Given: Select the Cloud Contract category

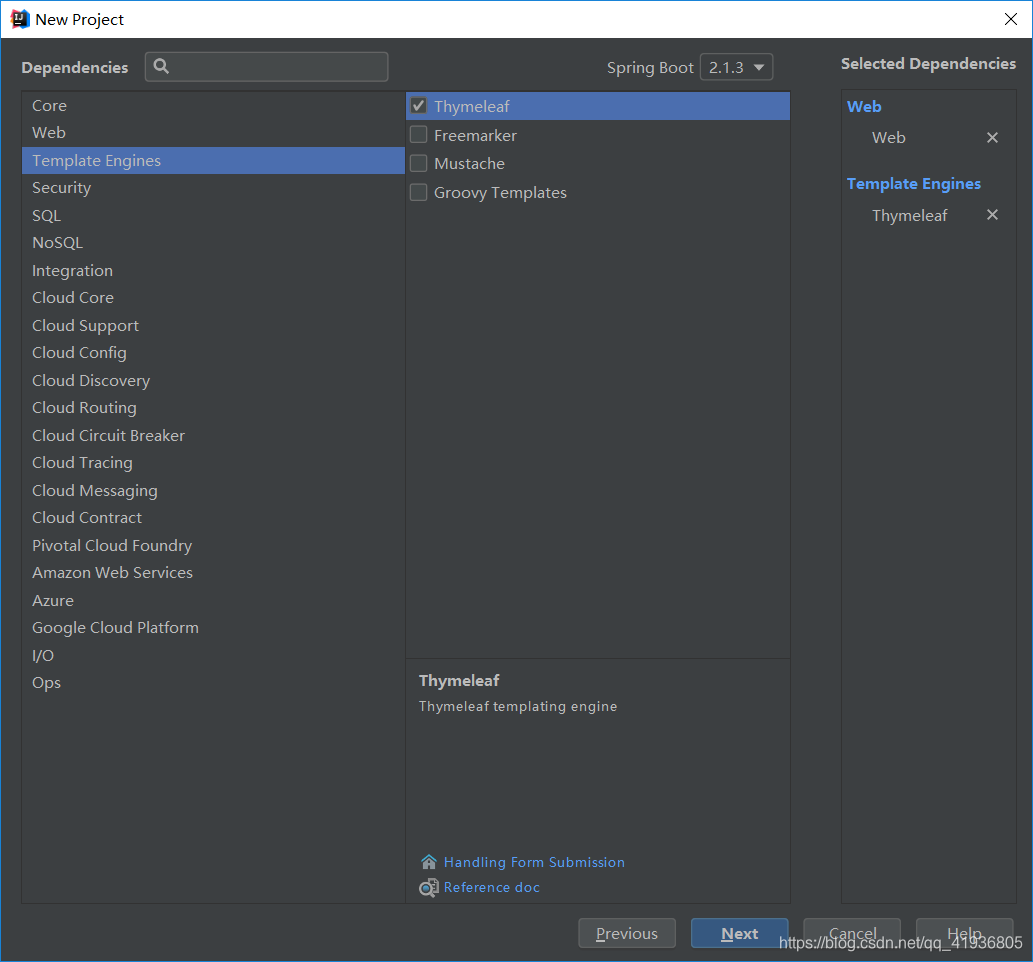Looking at the screenshot, I should click(x=213, y=518).
